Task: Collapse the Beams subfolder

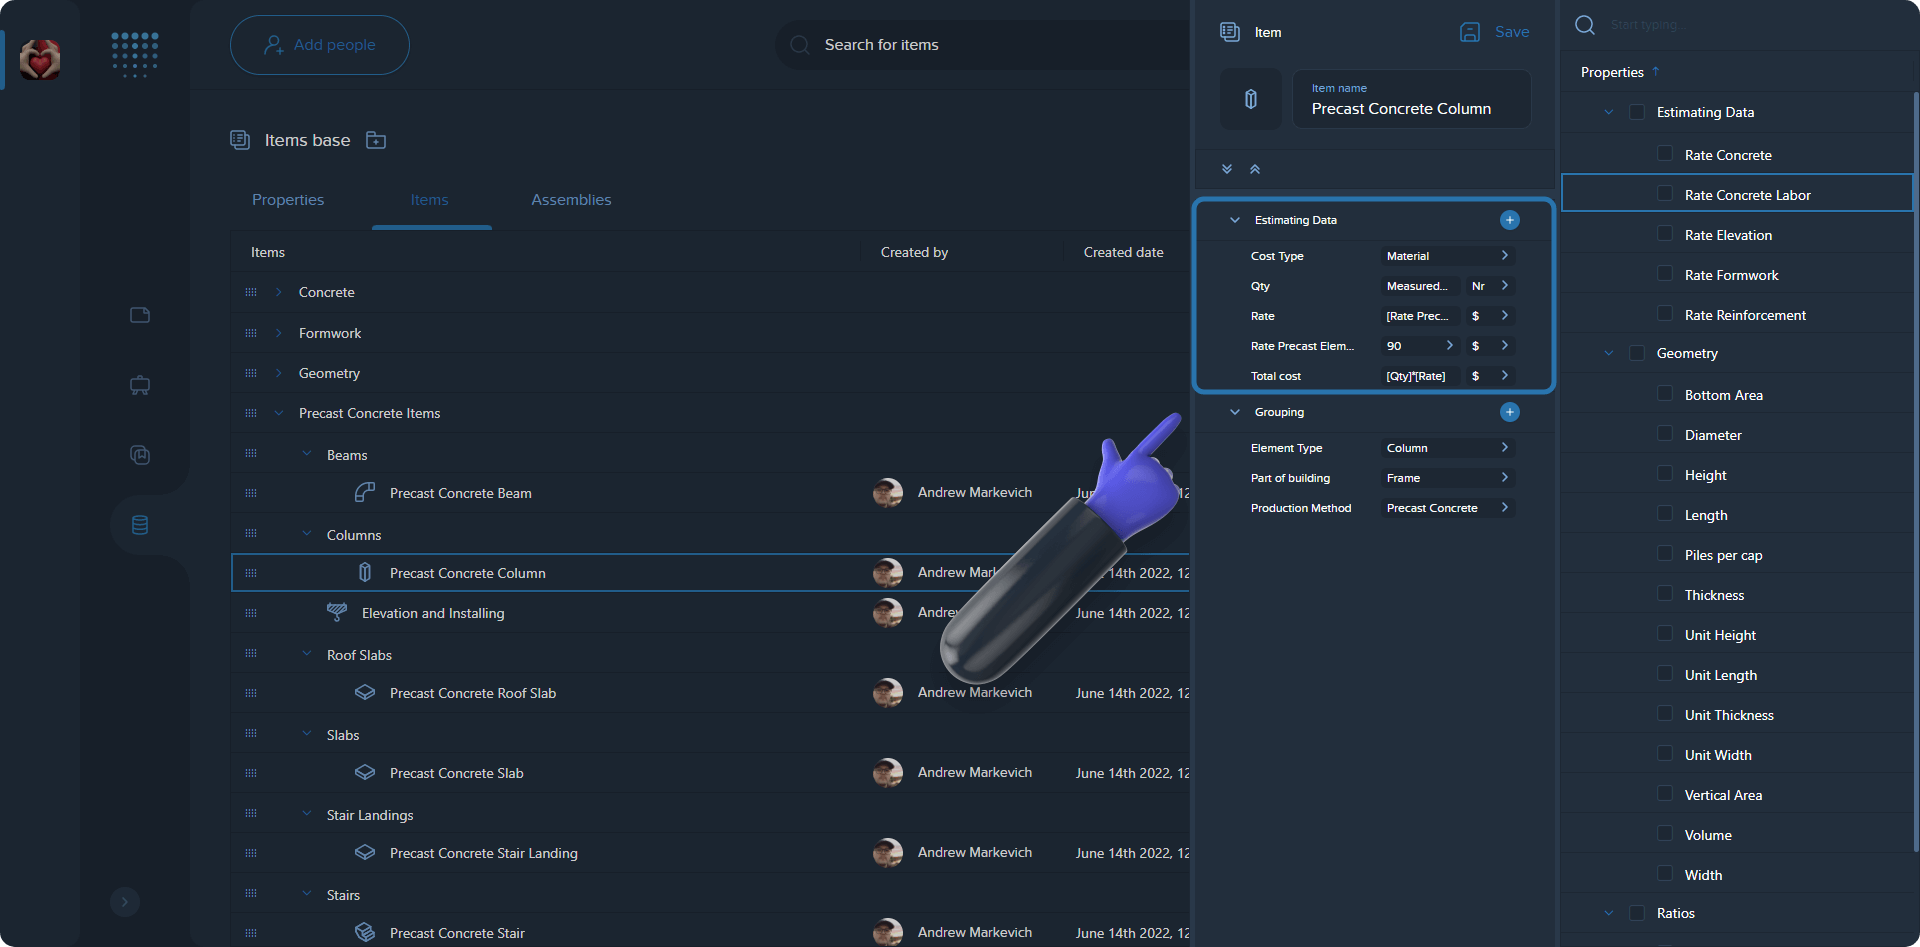Action: tap(307, 453)
